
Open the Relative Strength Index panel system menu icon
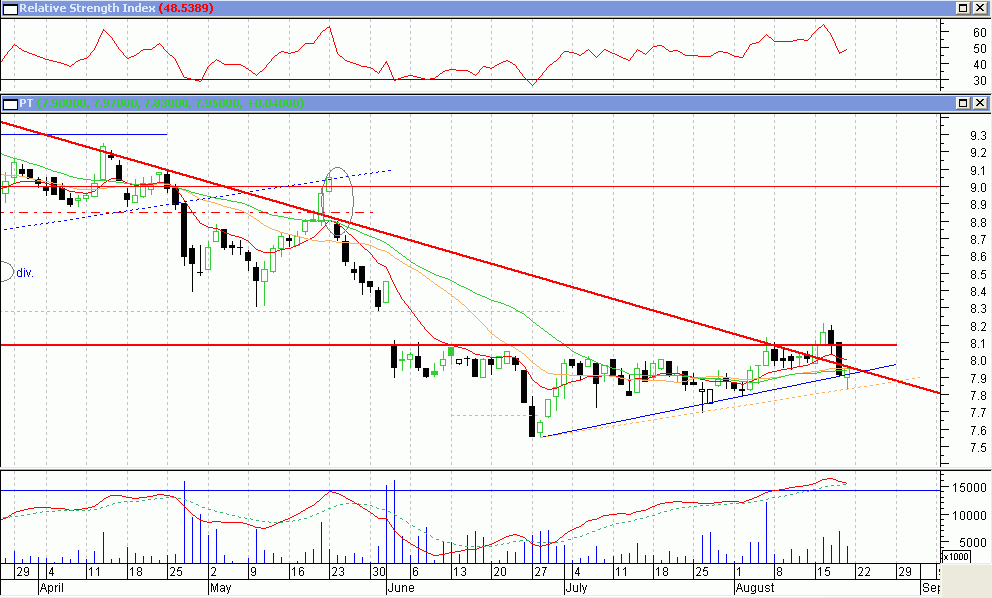[x=10, y=8]
